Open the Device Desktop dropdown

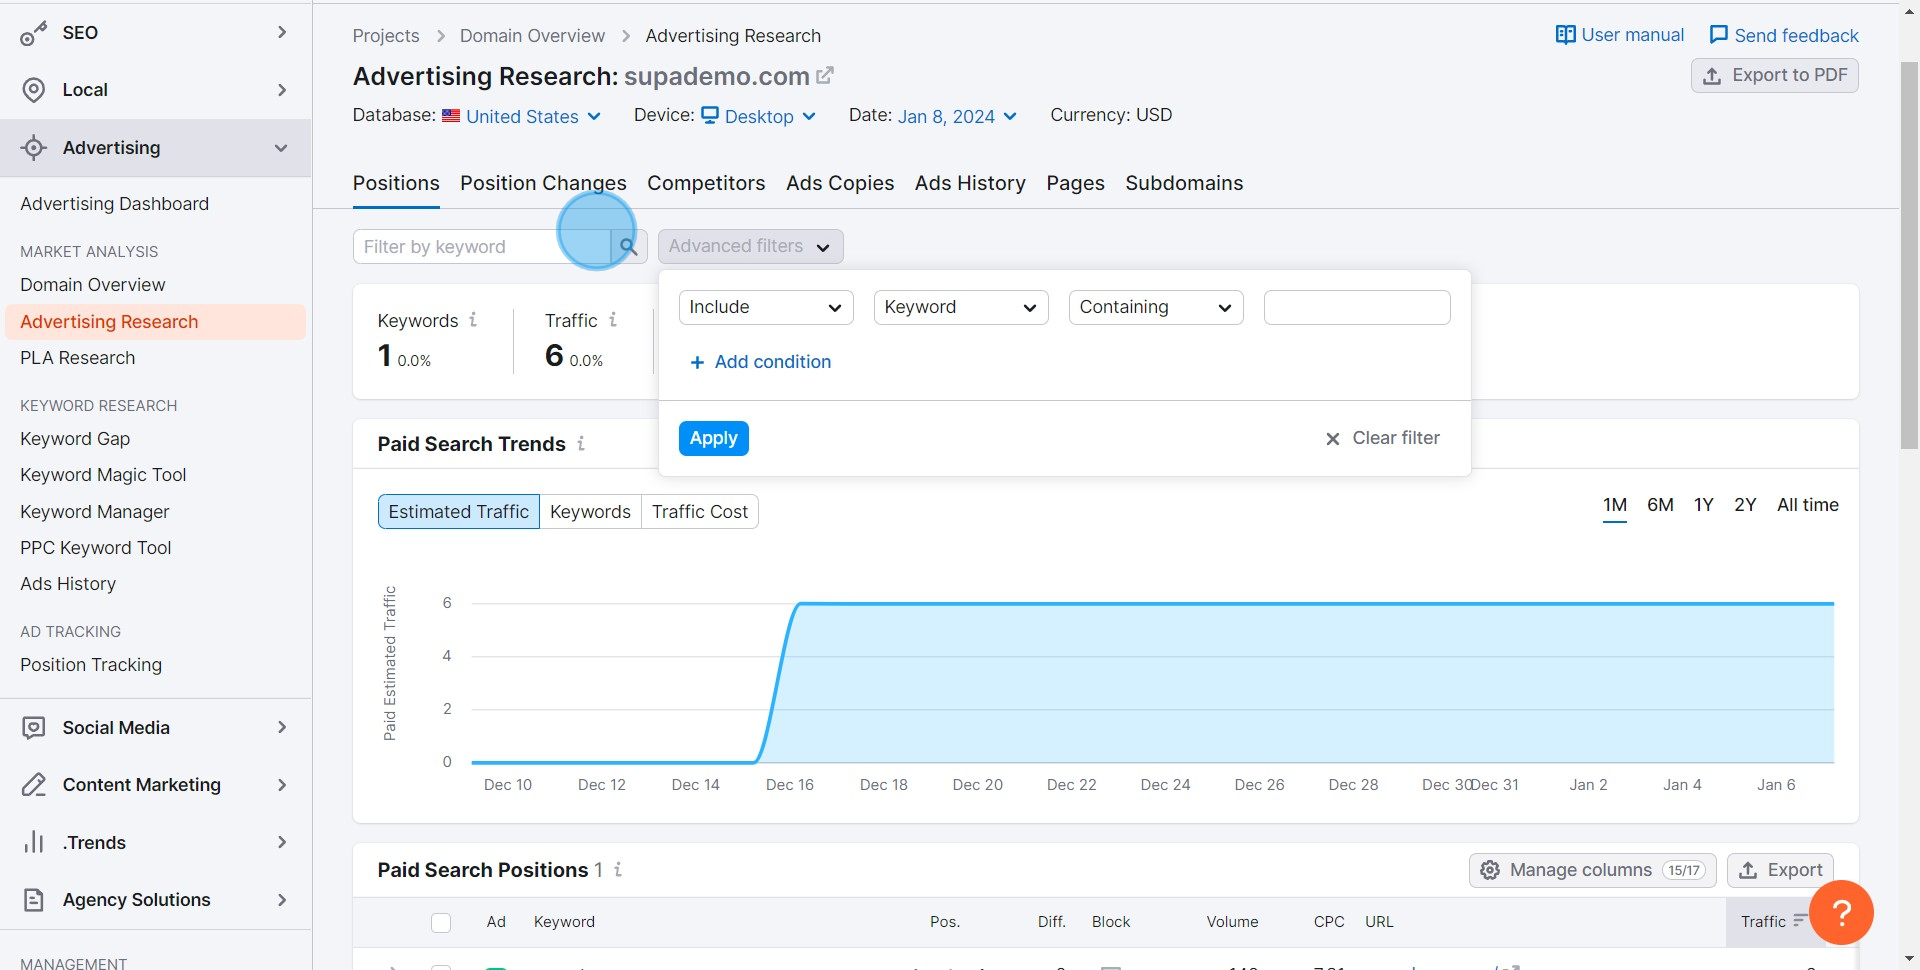tap(758, 116)
